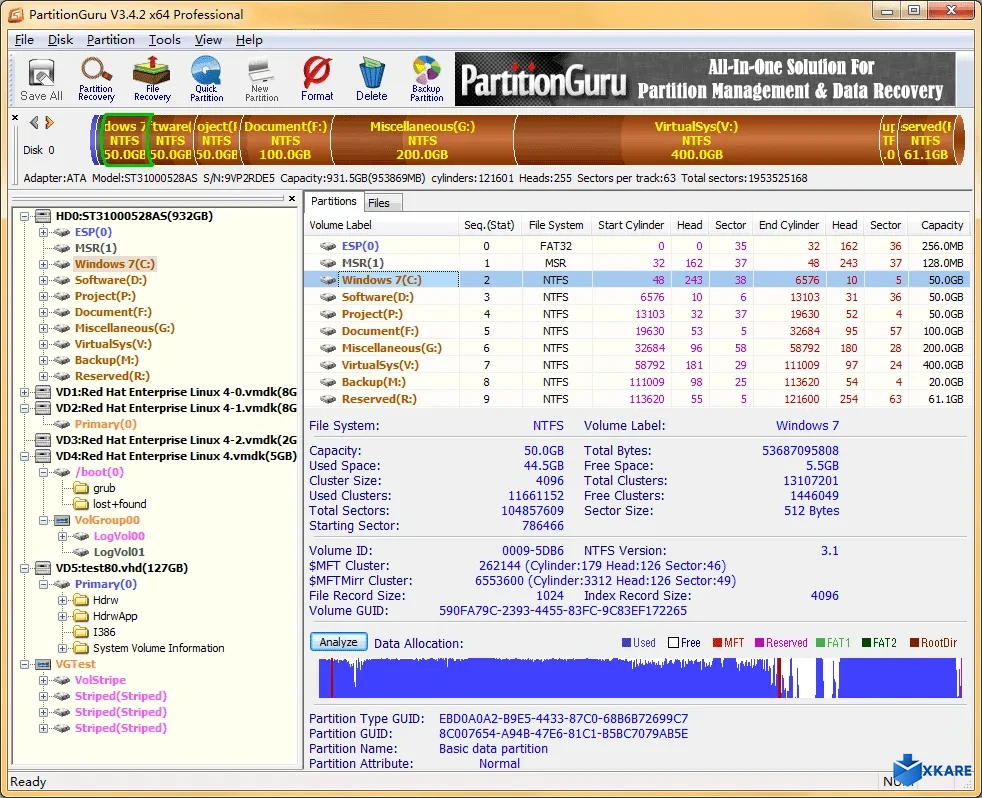Viewport: 982px width, 798px height.
Task: Click the Volume GUID value
Action: coord(562,611)
